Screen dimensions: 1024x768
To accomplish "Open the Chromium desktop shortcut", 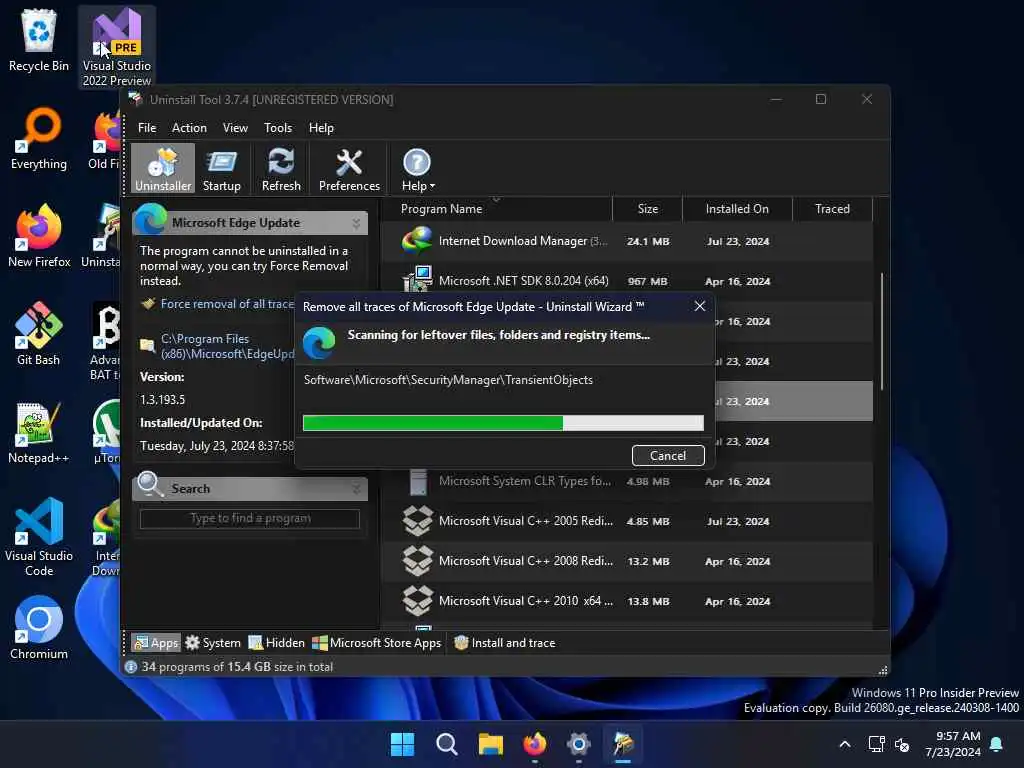I will pyautogui.click(x=39, y=628).
